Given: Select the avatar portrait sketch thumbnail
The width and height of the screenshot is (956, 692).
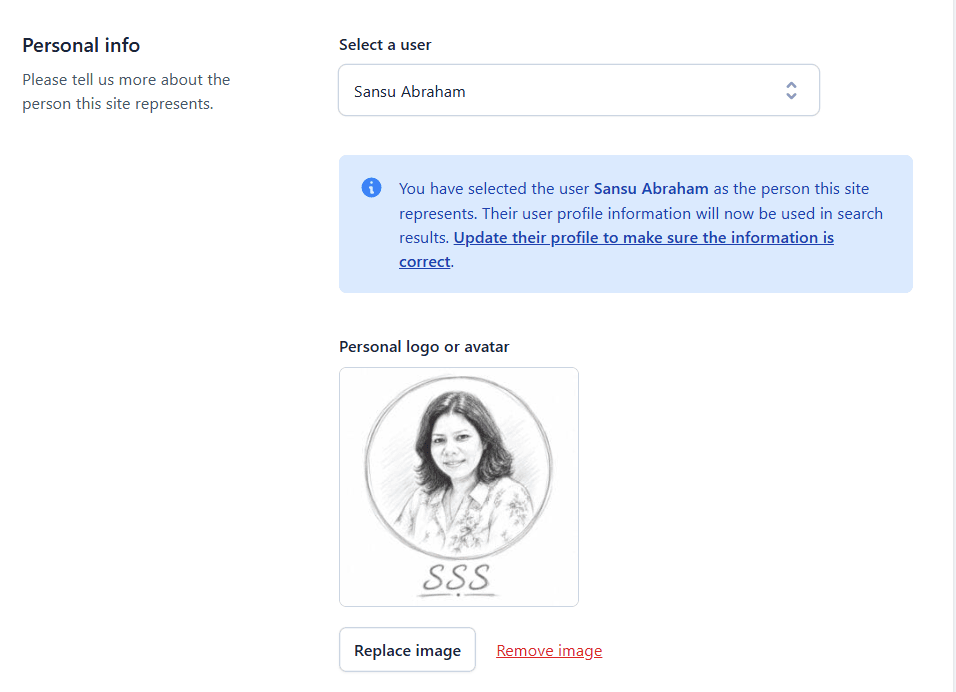Looking at the screenshot, I should 458,487.
